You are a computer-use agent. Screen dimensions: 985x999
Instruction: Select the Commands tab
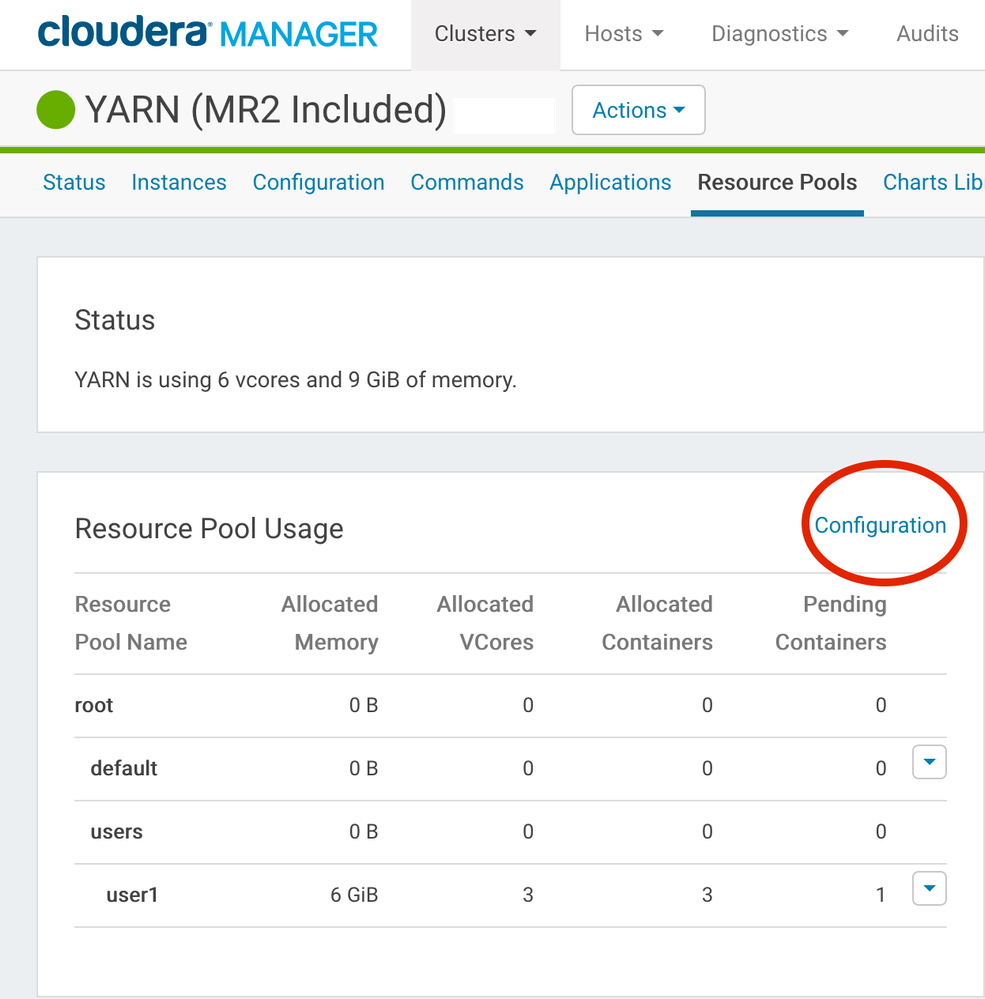pyautogui.click(x=467, y=182)
